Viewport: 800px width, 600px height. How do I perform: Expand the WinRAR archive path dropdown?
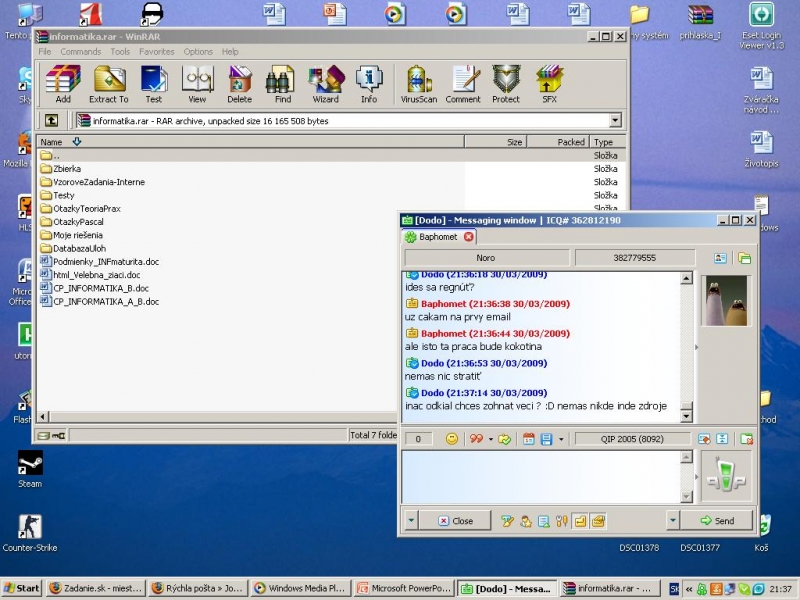point(615,120)
